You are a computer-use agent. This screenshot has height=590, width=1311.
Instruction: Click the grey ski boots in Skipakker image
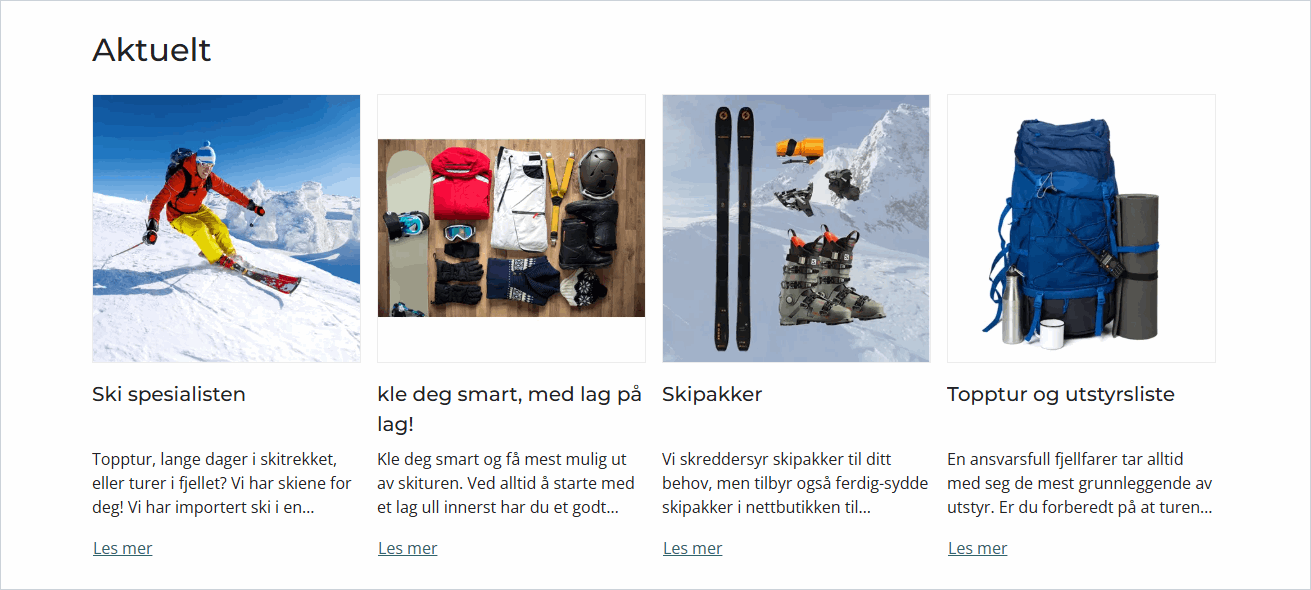point(828,285)
